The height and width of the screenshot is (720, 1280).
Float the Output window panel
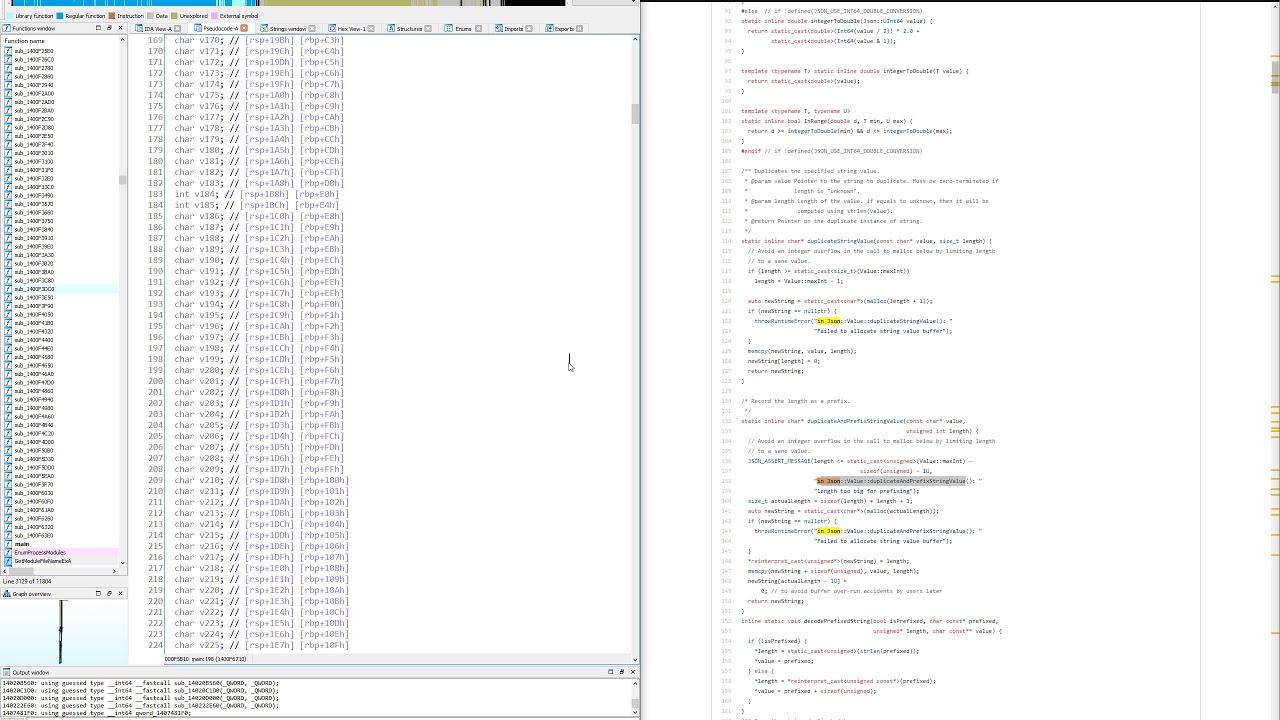[x=621, y=672]
